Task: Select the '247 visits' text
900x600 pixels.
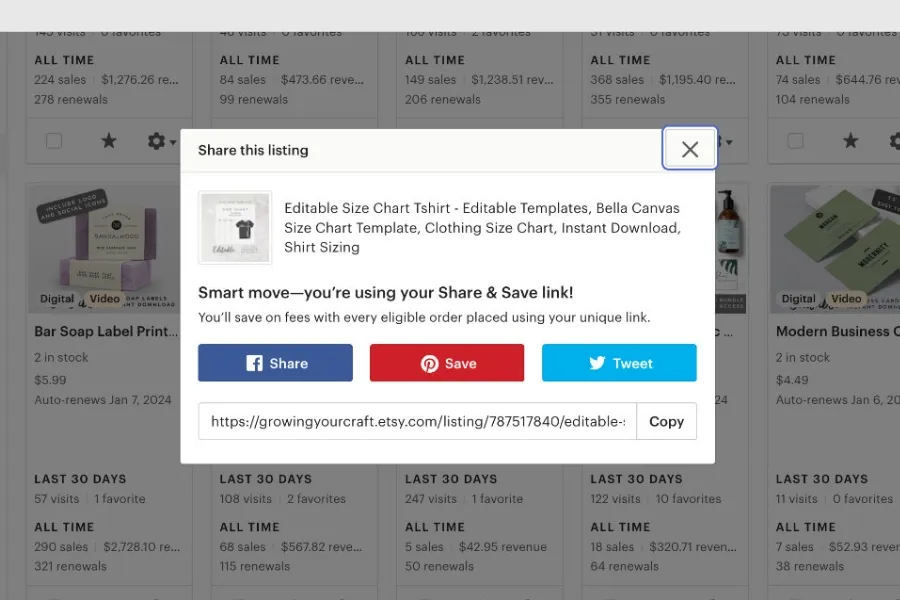Action: pos(431,498)
